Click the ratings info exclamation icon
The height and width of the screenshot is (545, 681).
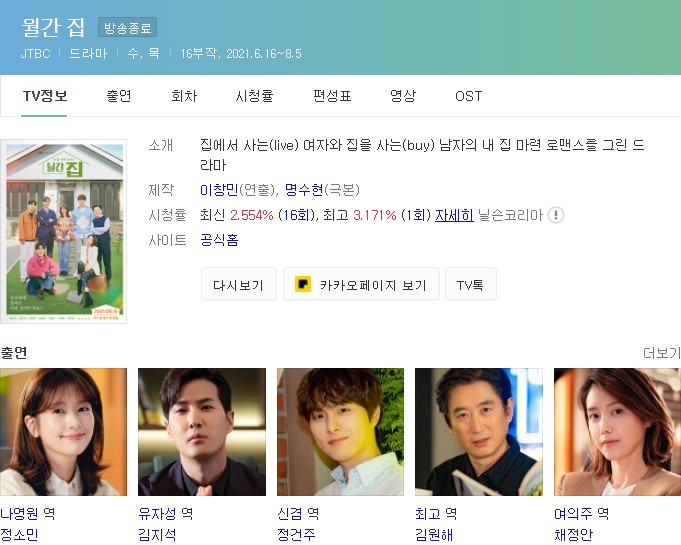pyautogui.click(x=556, y=215)
